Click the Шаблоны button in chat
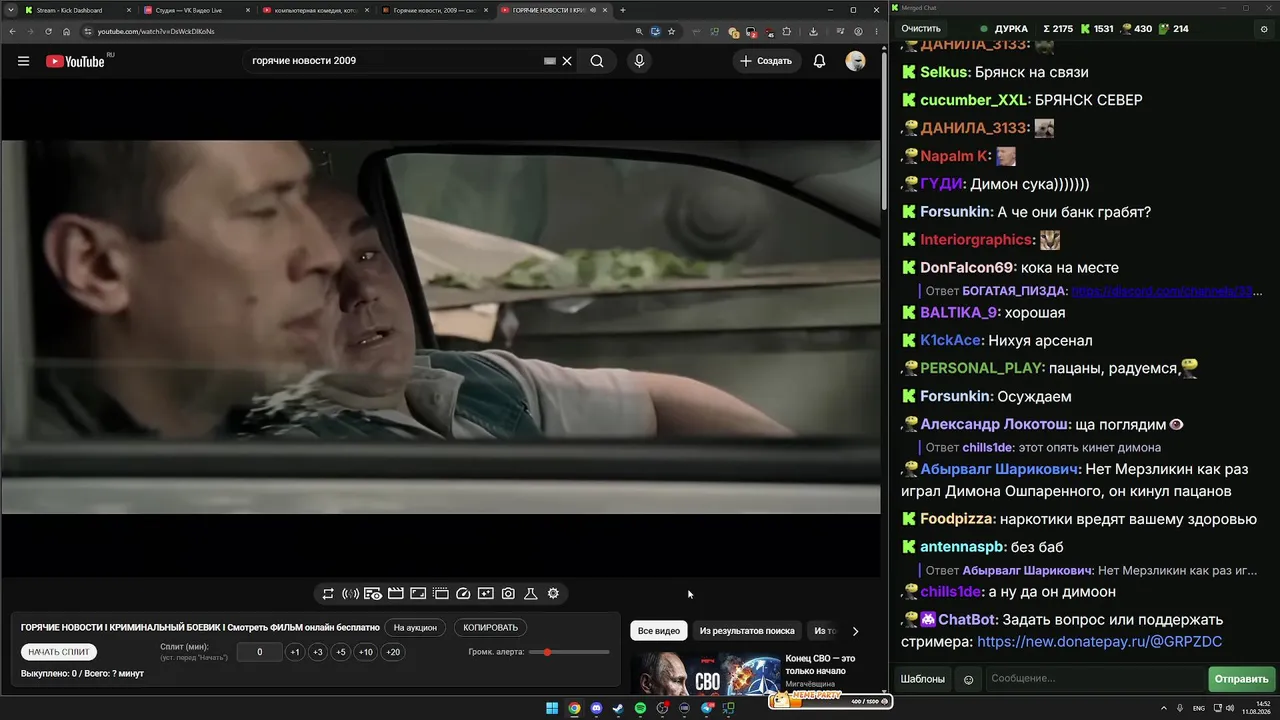Viewport: 1280px width, 720px height. pos(922,679)
